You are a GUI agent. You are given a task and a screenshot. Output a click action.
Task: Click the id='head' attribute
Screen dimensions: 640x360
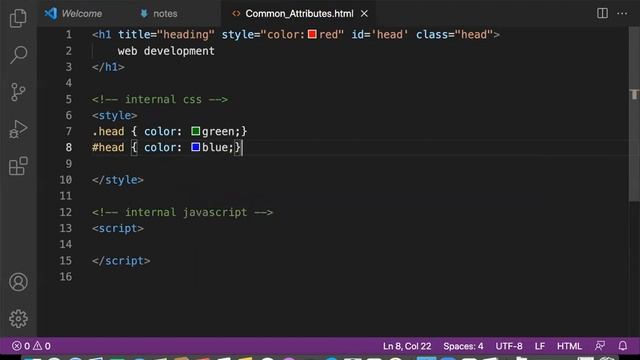click(x=380, y=35)
